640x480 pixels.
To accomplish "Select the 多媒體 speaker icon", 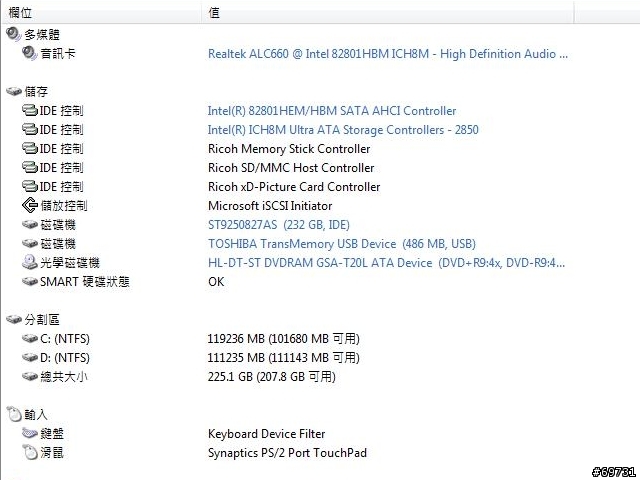I will tap(13, 34).
